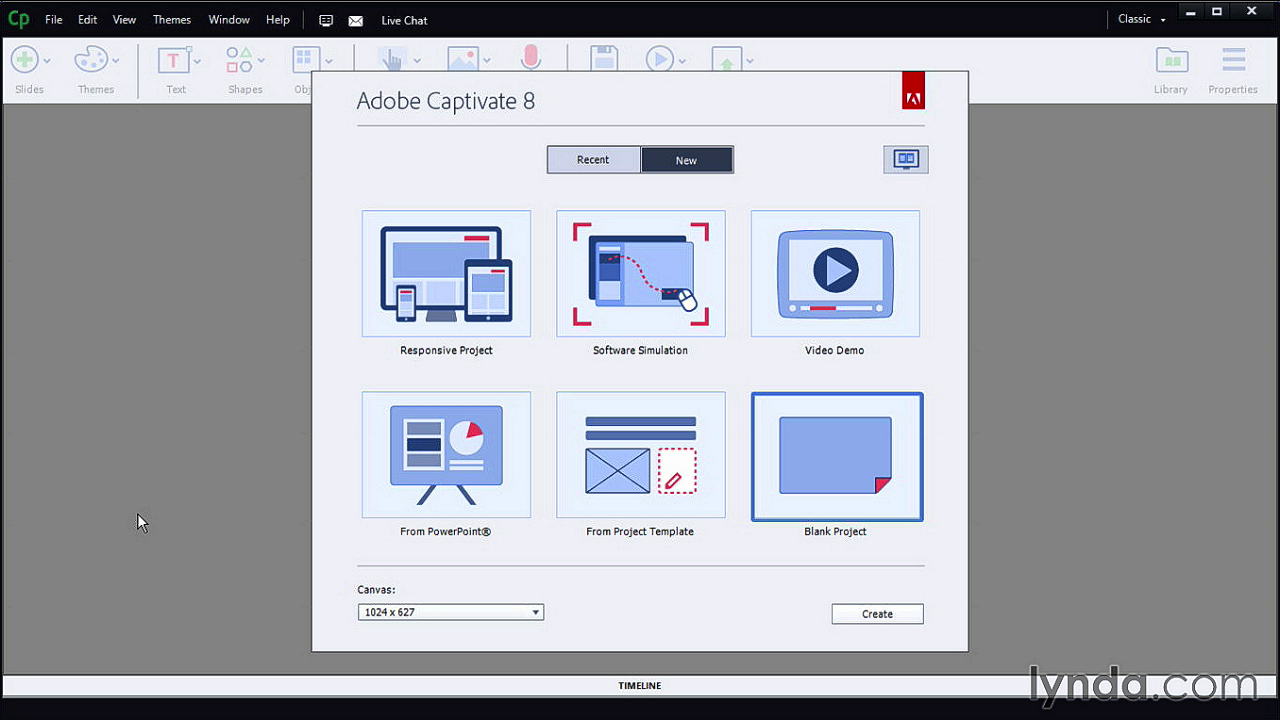Select the Video Demo thumbnail
Image resolution: width=1280 pixels, height=720 pixels.
click(835, 273)
